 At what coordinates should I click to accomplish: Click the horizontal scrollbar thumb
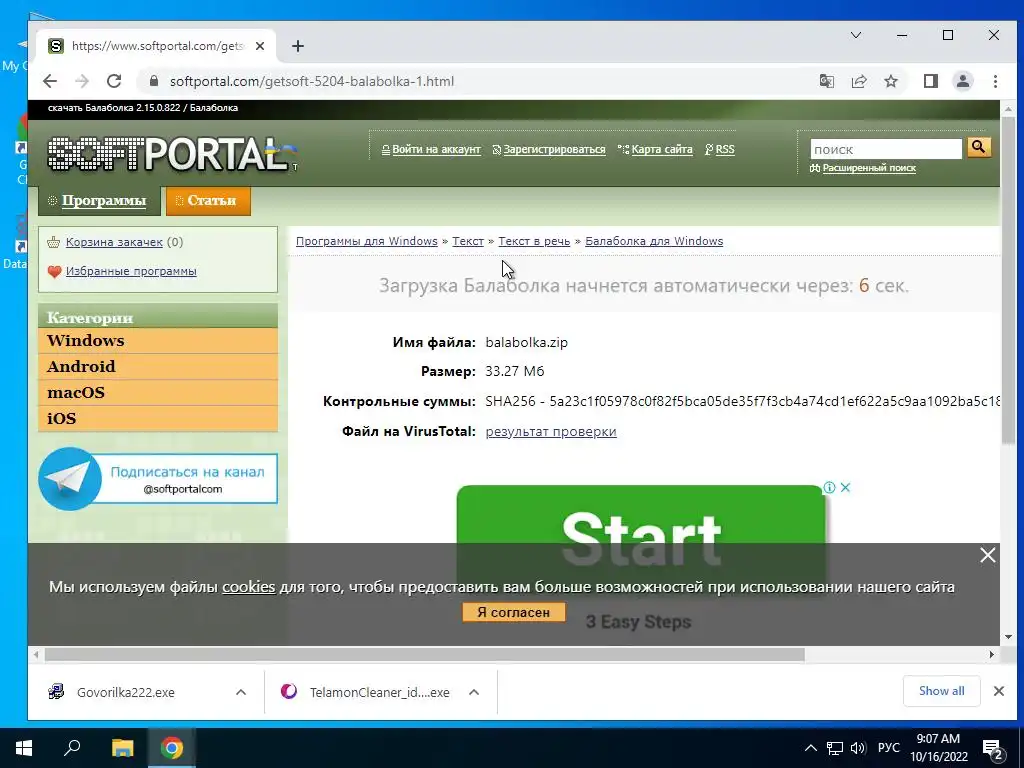[424, 654]
